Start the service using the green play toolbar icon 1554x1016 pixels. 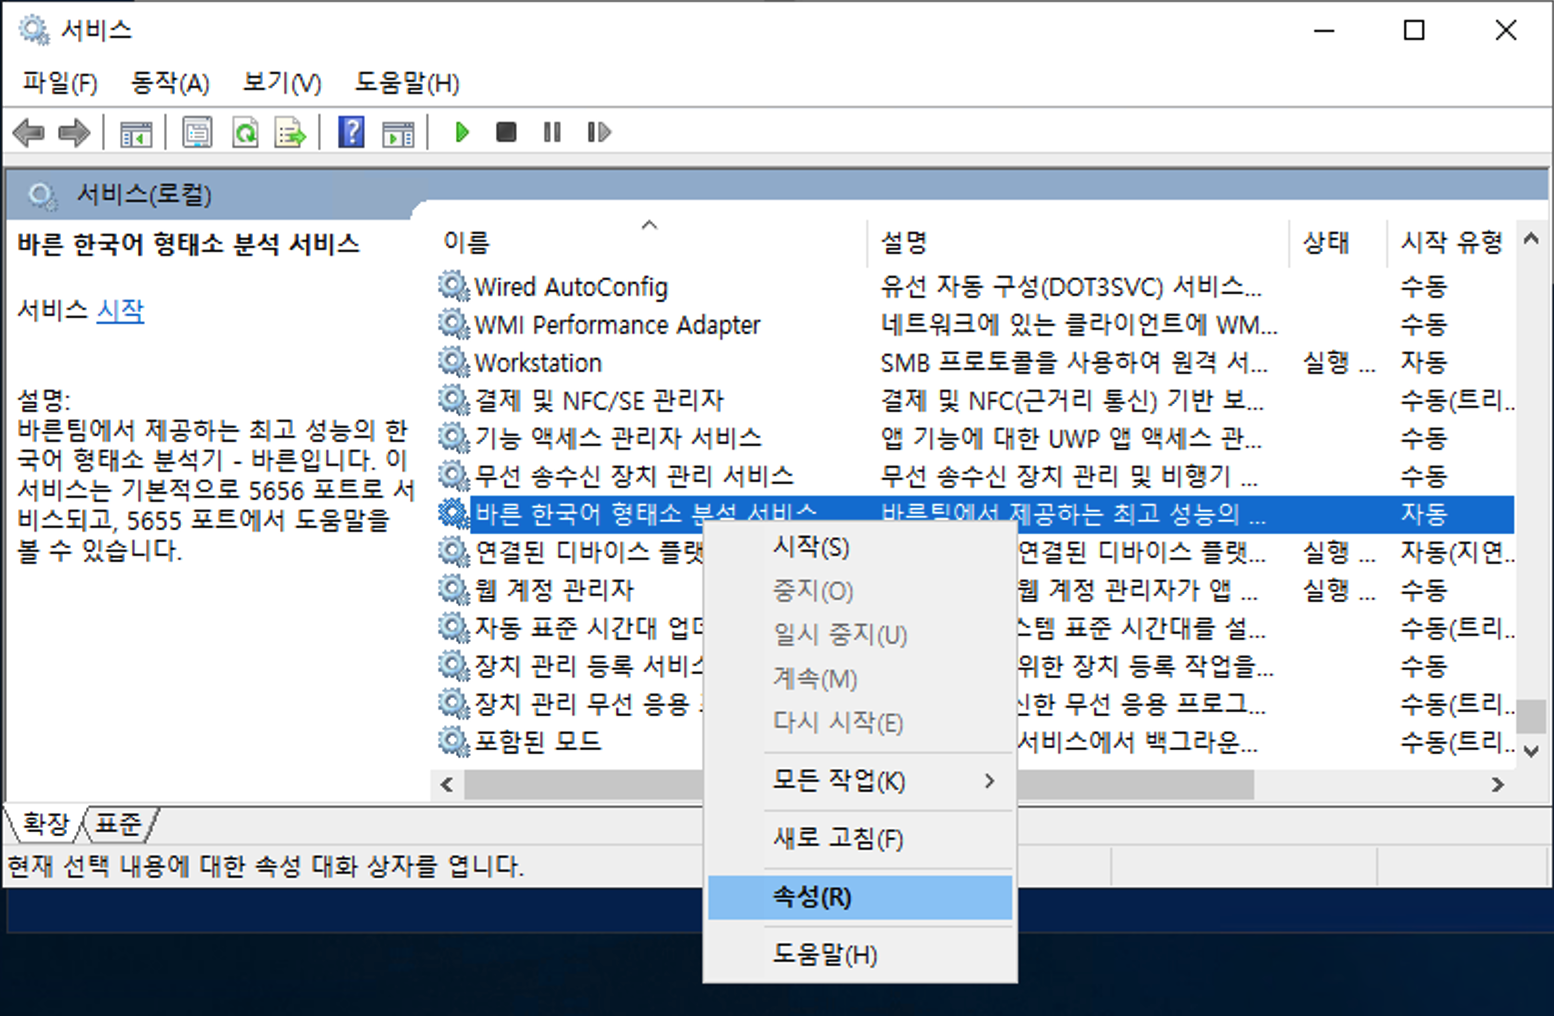[461, 132]
